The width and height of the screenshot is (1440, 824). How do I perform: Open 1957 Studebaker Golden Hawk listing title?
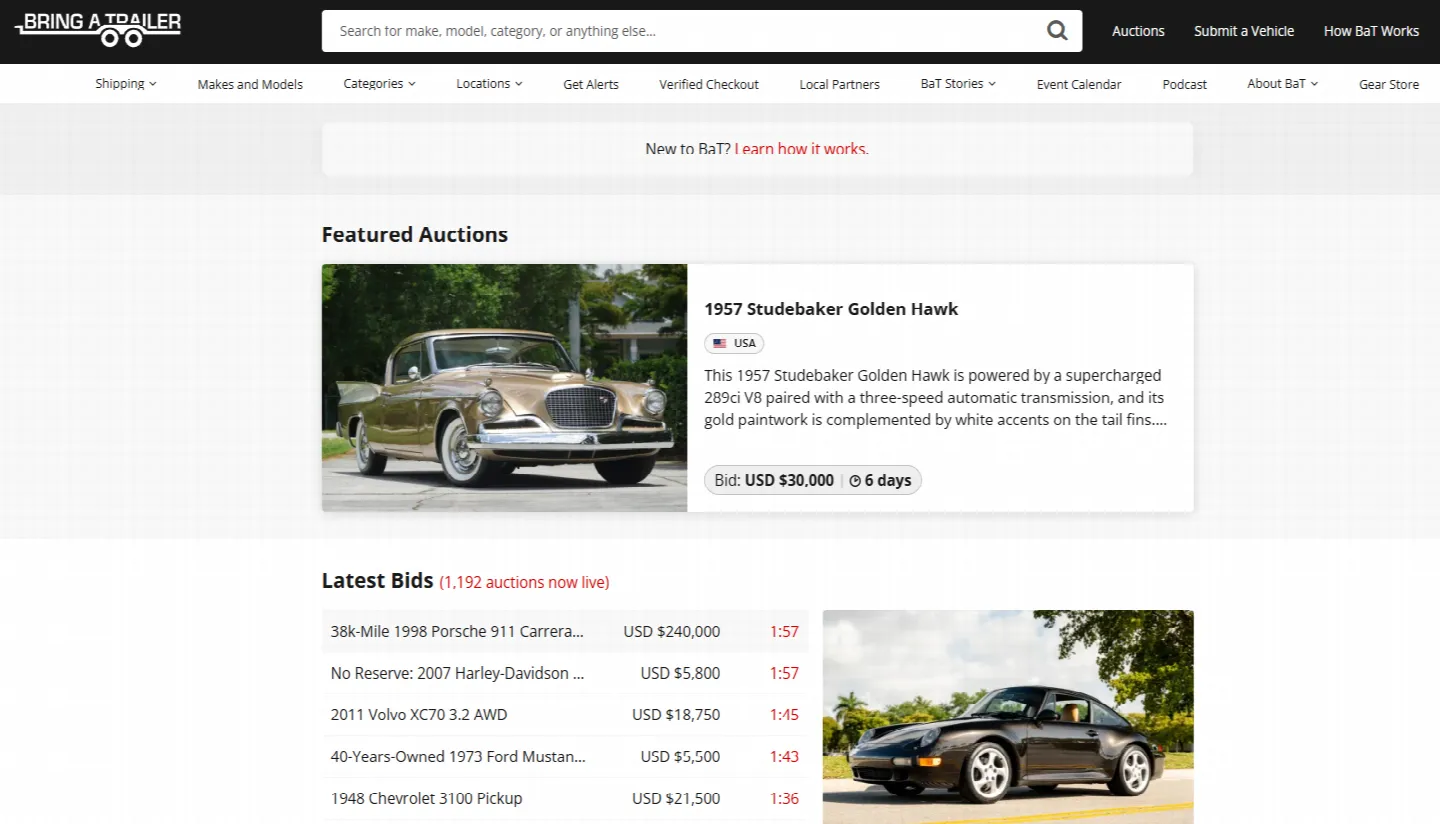(x=831, y=309)
